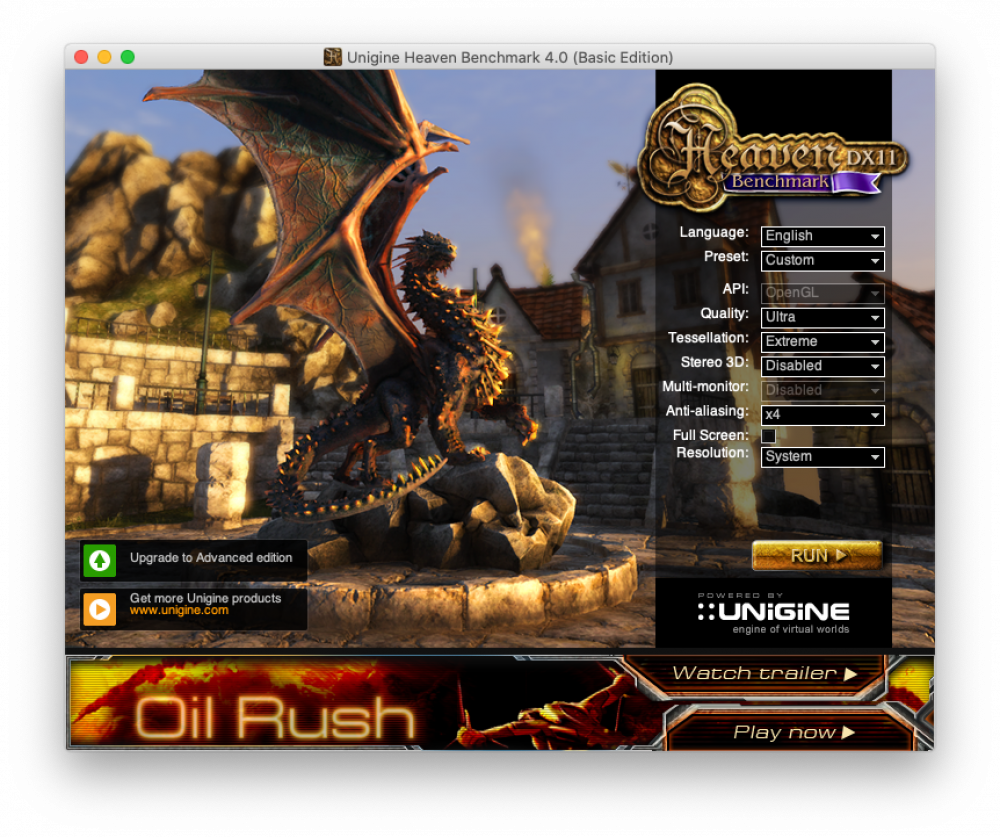Click Upgrade to Advanced edition
The image size is (1000, 837).
(x=211, y=558)
